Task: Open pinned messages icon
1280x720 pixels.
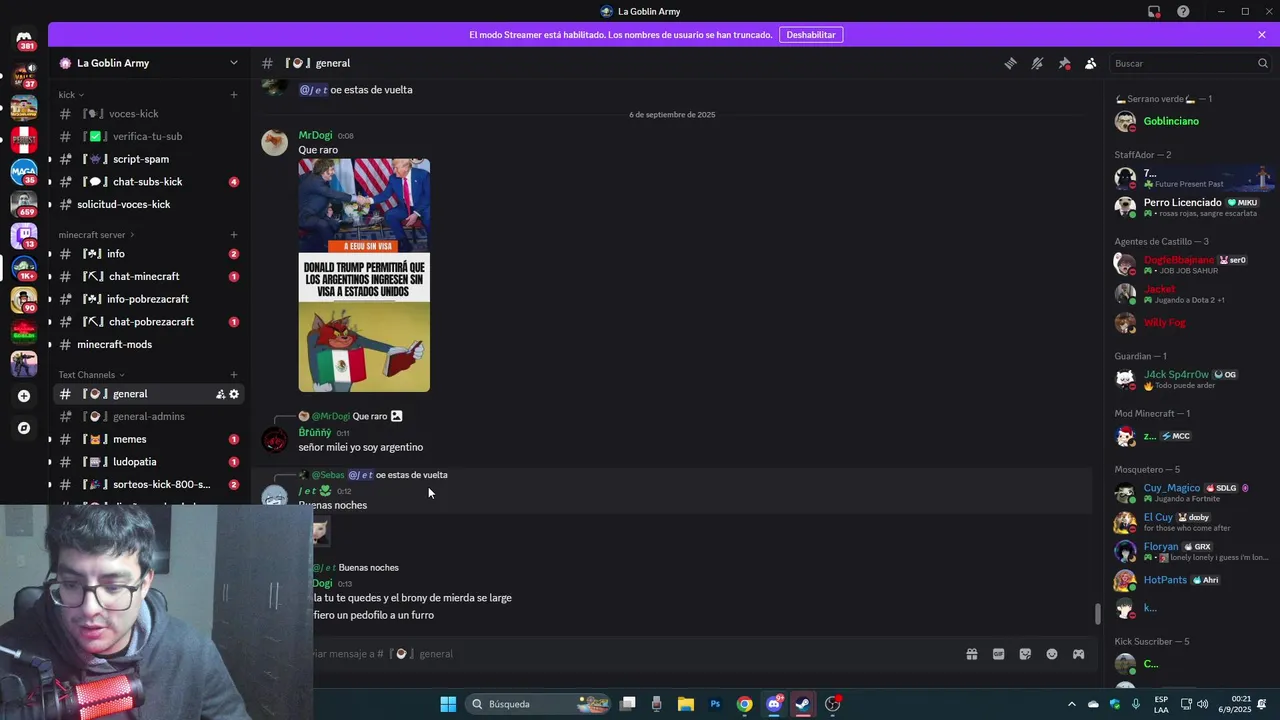Action: click(1064, 63)
